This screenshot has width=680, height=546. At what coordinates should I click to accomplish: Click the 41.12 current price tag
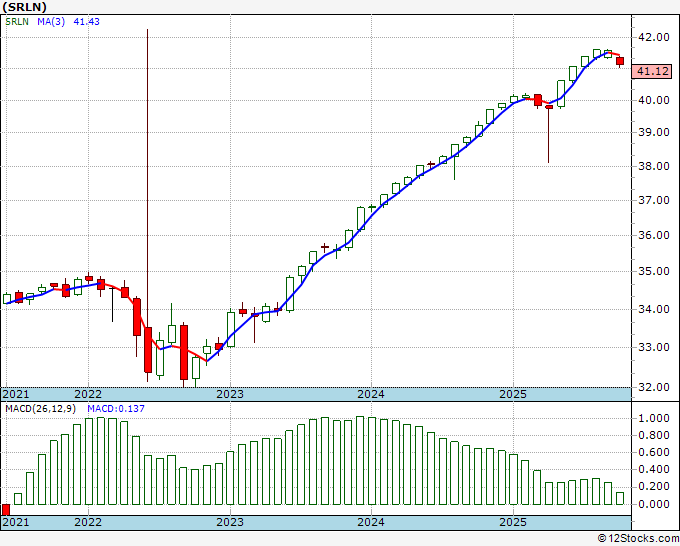(652, 71)
